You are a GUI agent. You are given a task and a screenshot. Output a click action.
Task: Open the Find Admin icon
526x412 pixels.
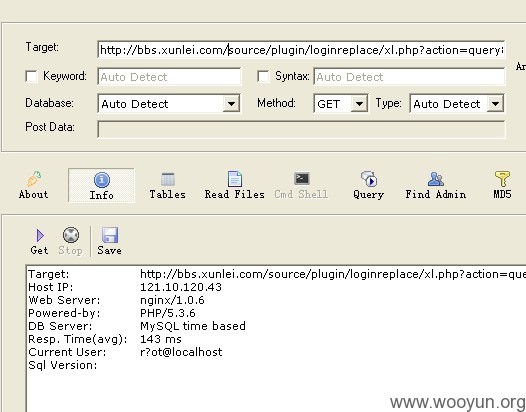(x=435, y=179)
